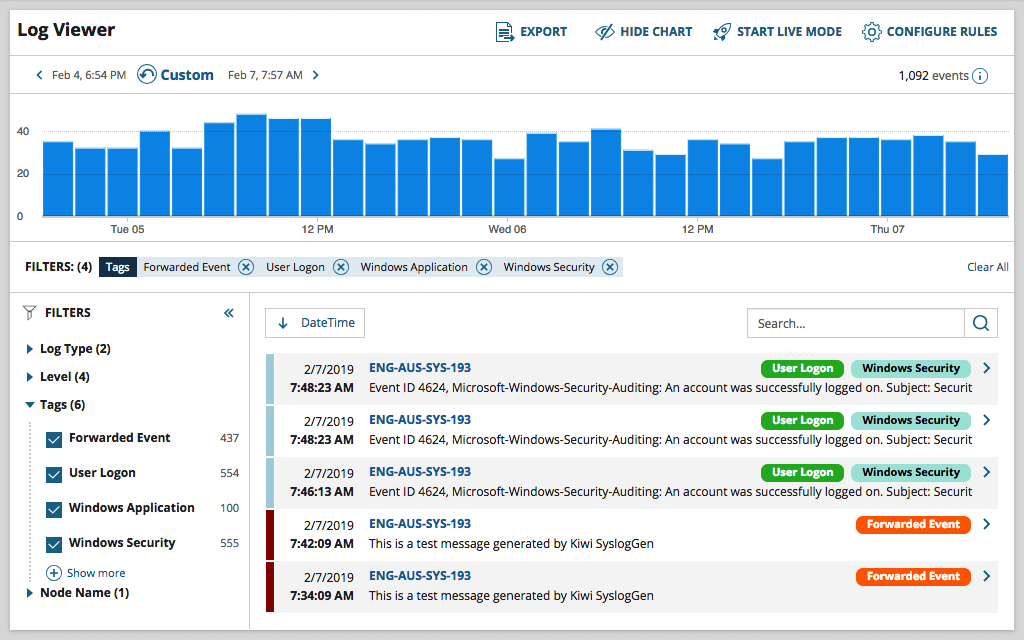The width and height of the screenshot is (1024, 640).
Task: Click the Clear All filters link
Action: coord(987,267)
